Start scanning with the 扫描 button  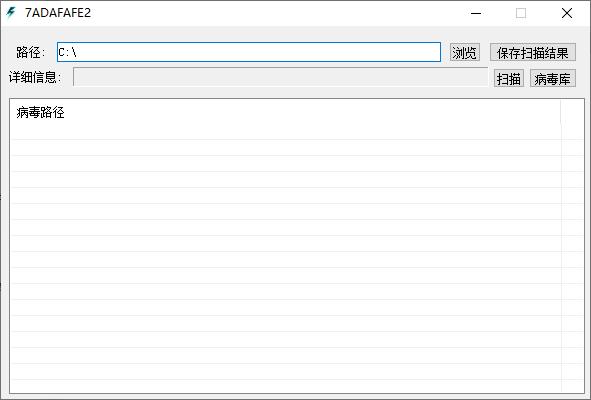(509, 78)
